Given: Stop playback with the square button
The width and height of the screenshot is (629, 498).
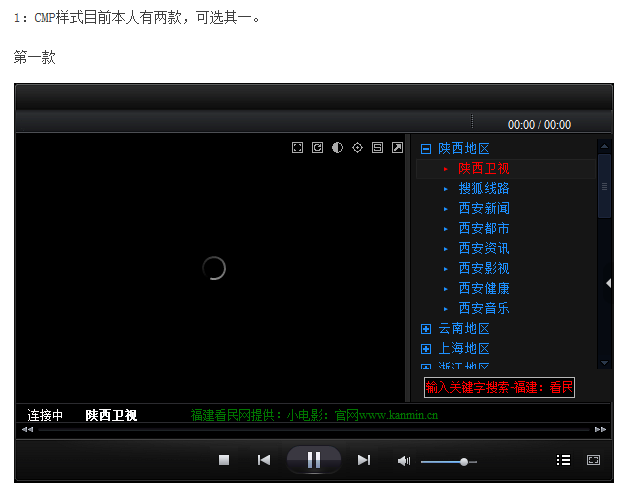Looking at the screenshot, I should coord(224,460).
